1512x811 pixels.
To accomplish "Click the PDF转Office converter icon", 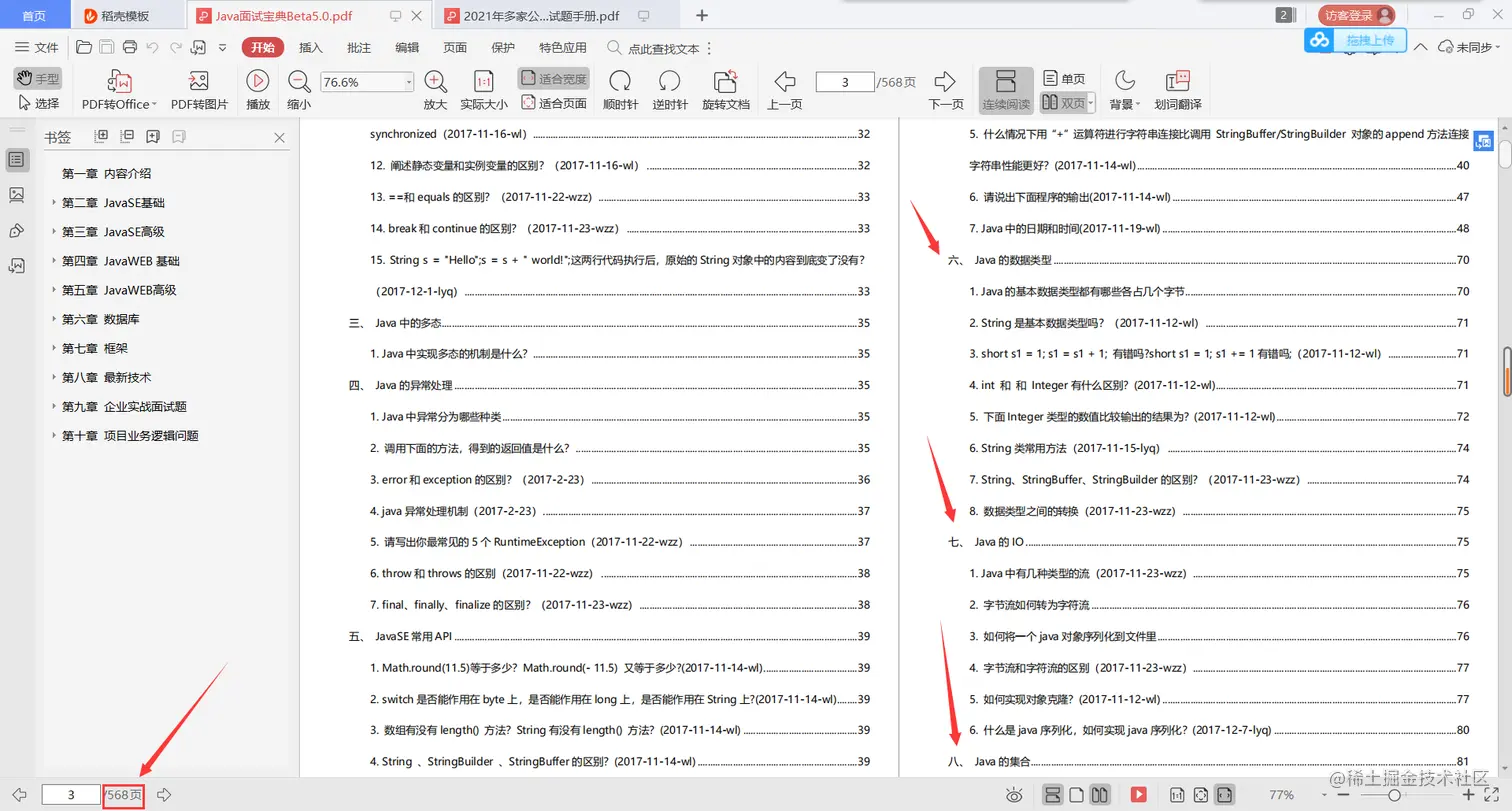I will pos(119,82).
